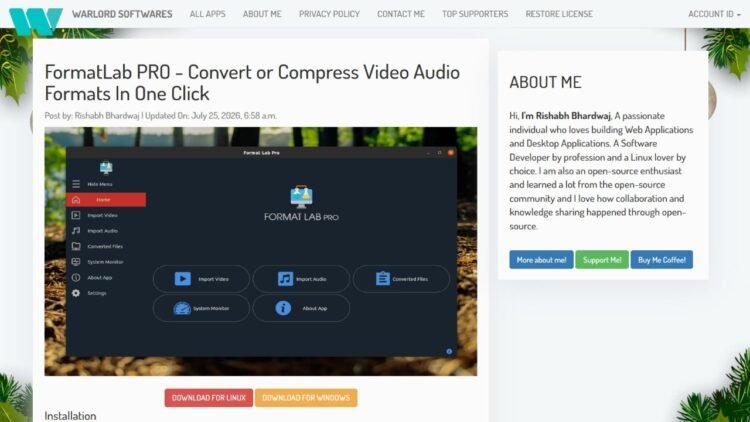Click the About App info sidebar icon

[76, 278]
